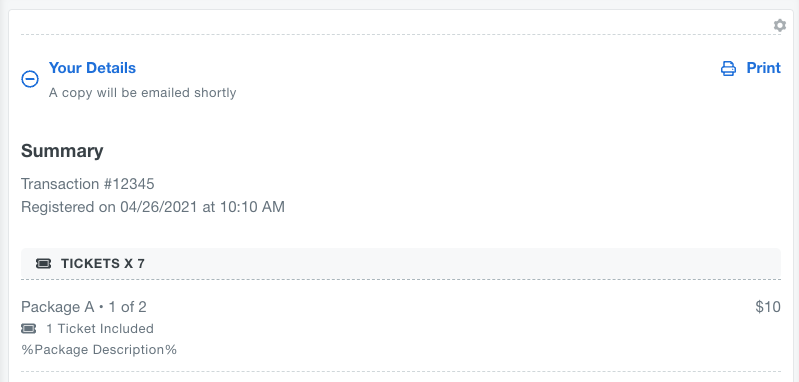Click the printer icon
The image size is (799, 382).
click(x=728, y=68)
